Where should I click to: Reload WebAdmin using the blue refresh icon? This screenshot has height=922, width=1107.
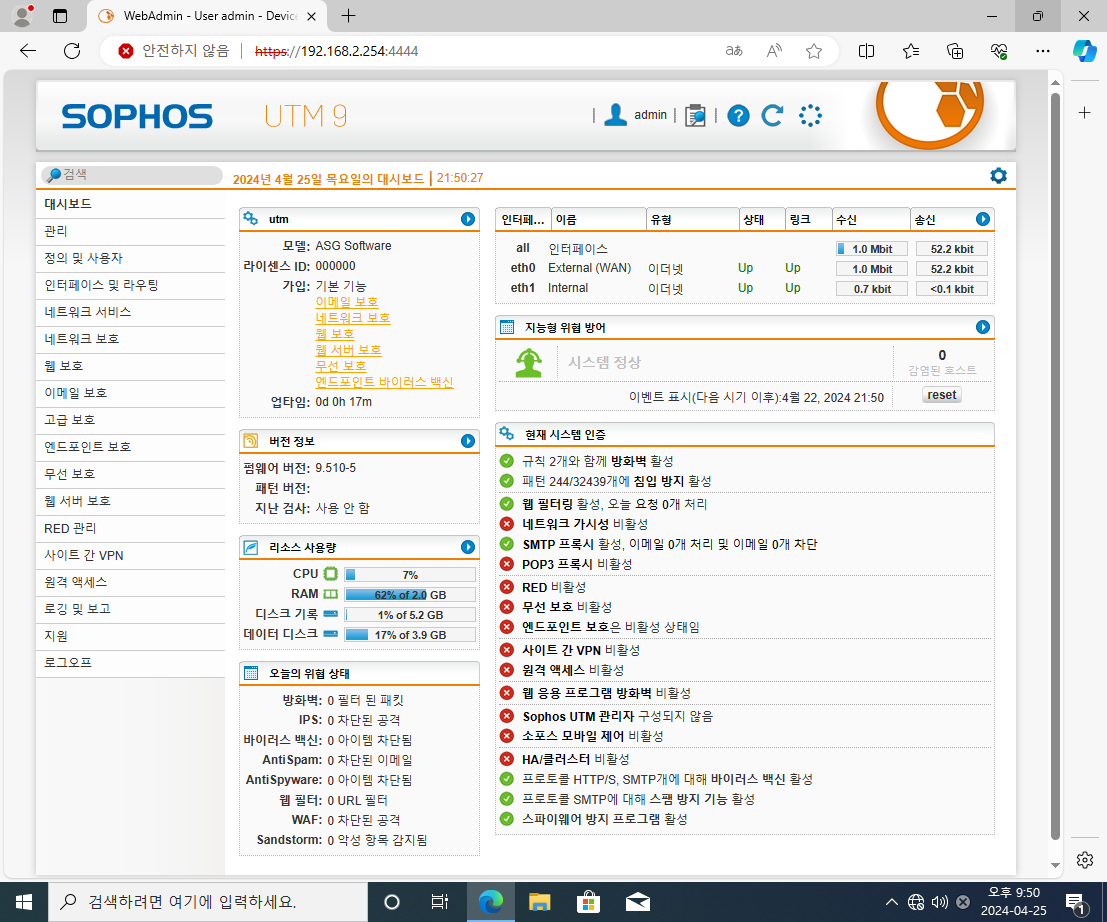click(x=772, y=115)
